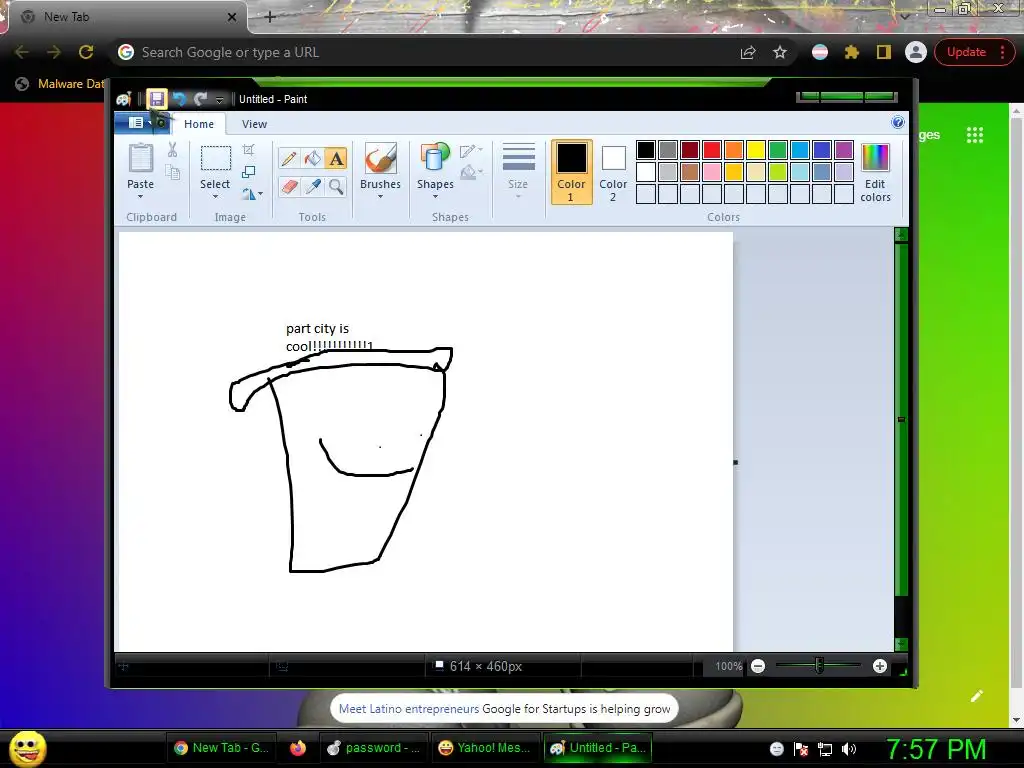
Task: Select the Eraser tool
Action: pos(289,187)
